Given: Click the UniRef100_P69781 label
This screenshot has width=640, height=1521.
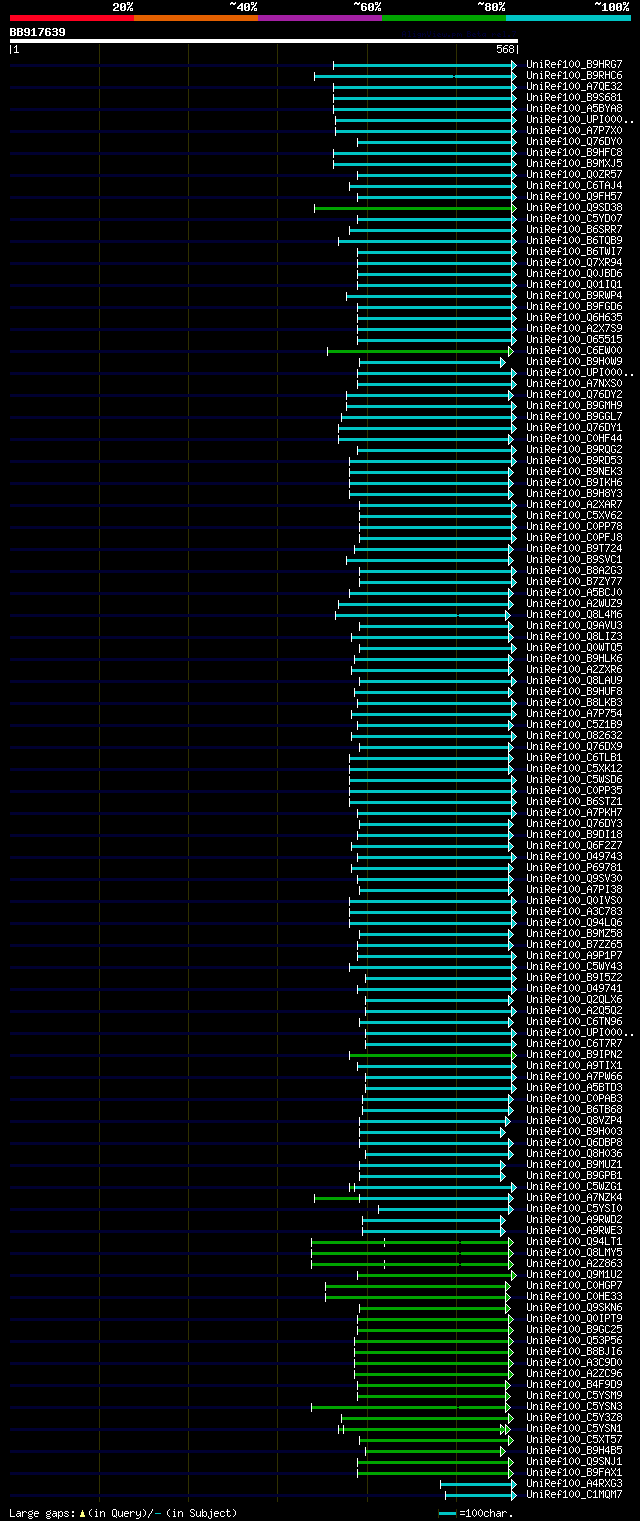Looking at the screenshot, I should click(x=573, y=867).
